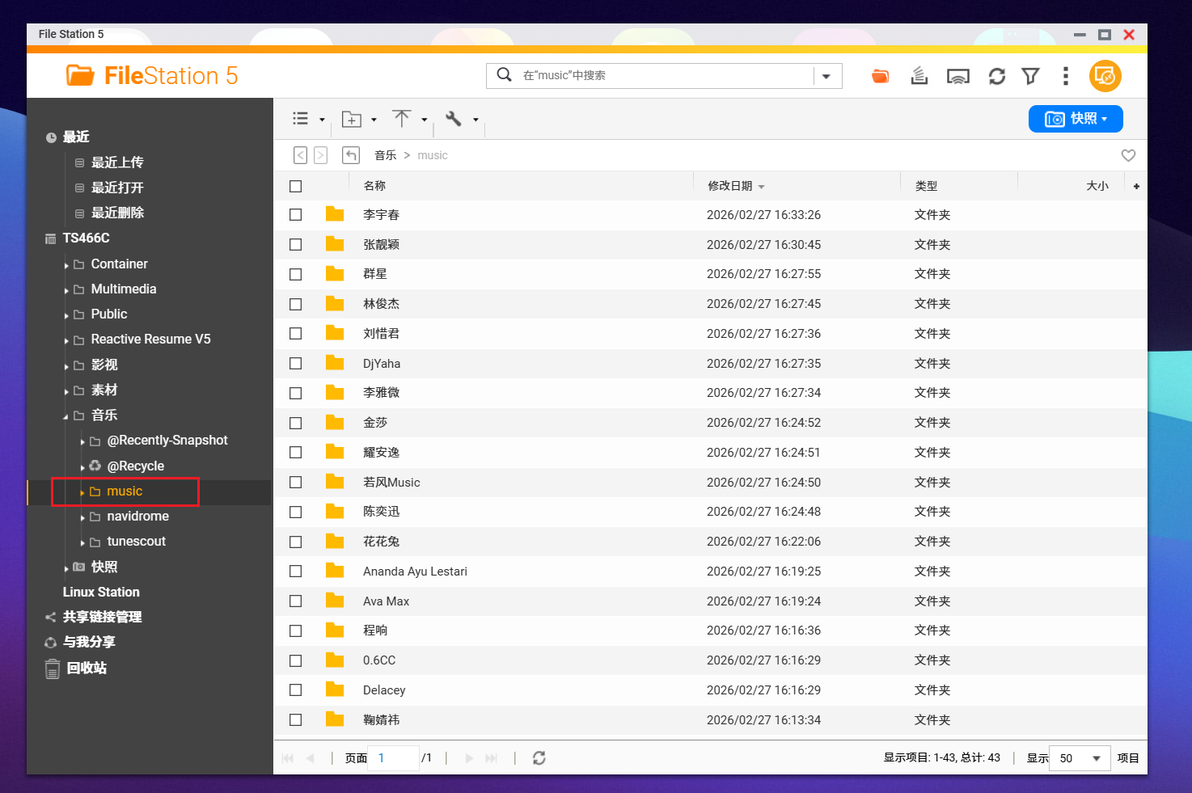Check the box for 群星

(296, 274)
